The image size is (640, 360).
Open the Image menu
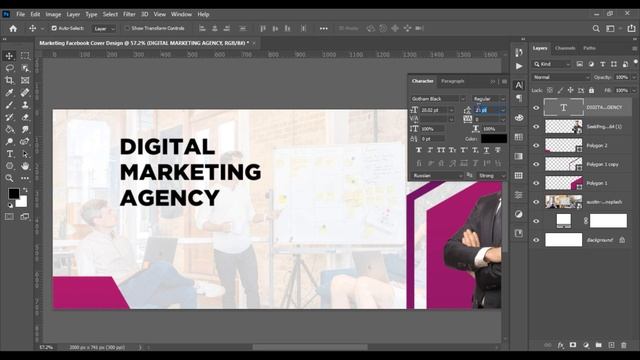point(53,14)
